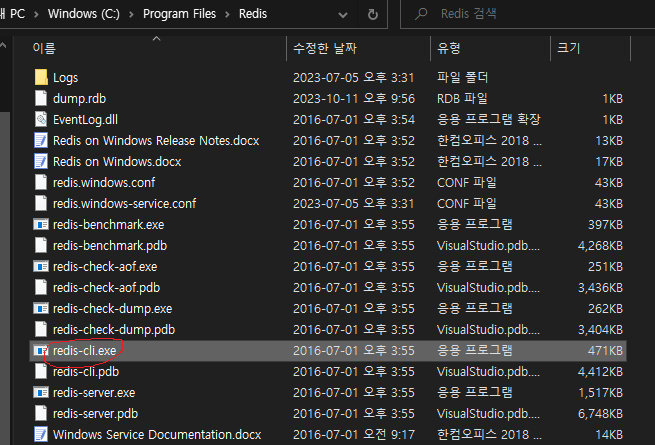Click the redis-cli.pdb file icon

pos(41,371)
